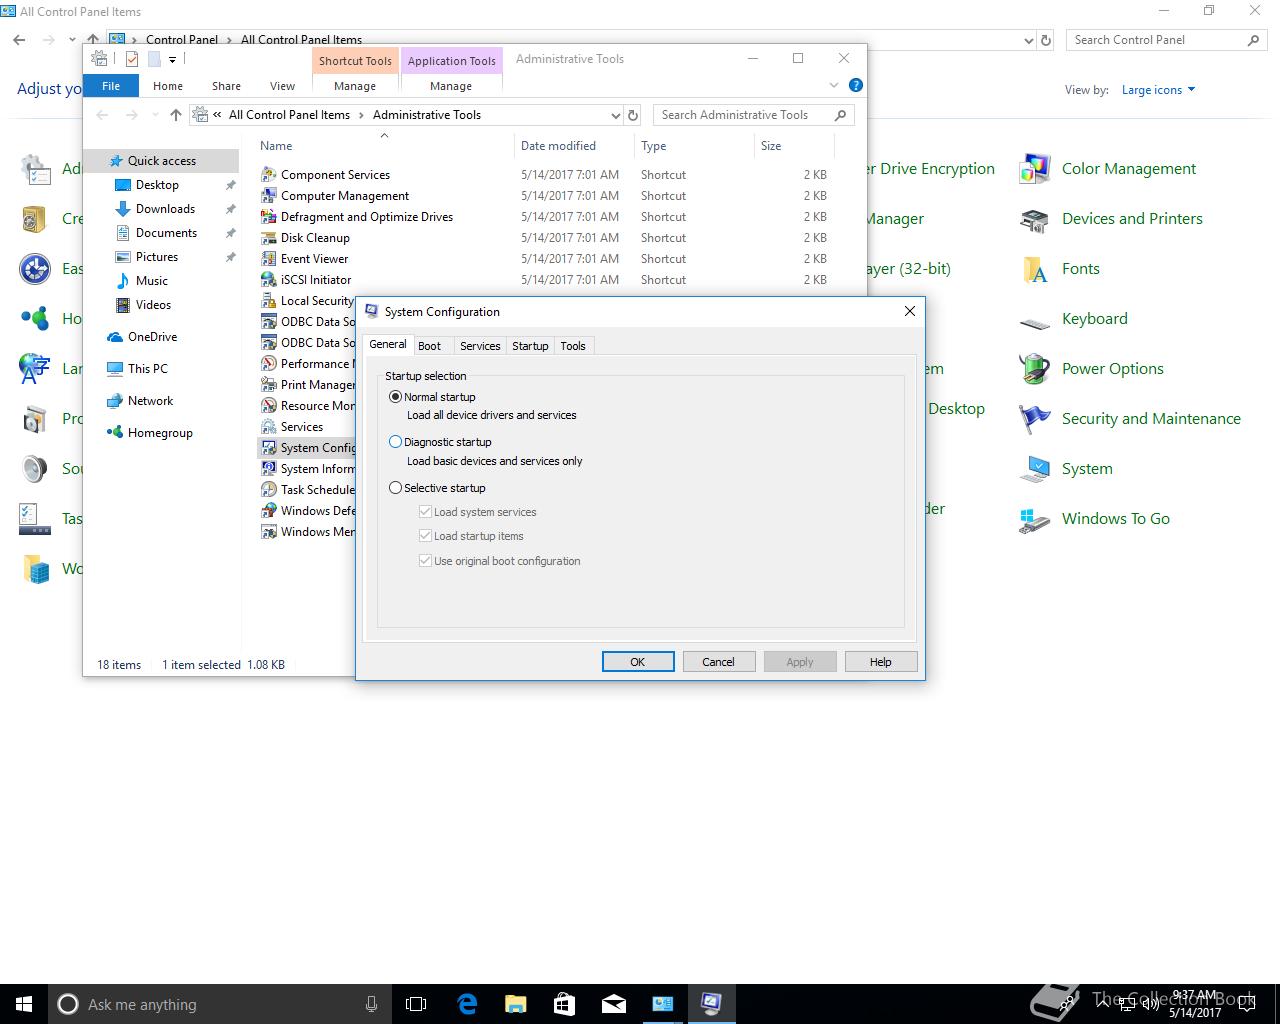Click the Security and Maintenance flag icon
This screenshot has width=1280, height=1024.
pyautogui.click(x=1034, y=419)
